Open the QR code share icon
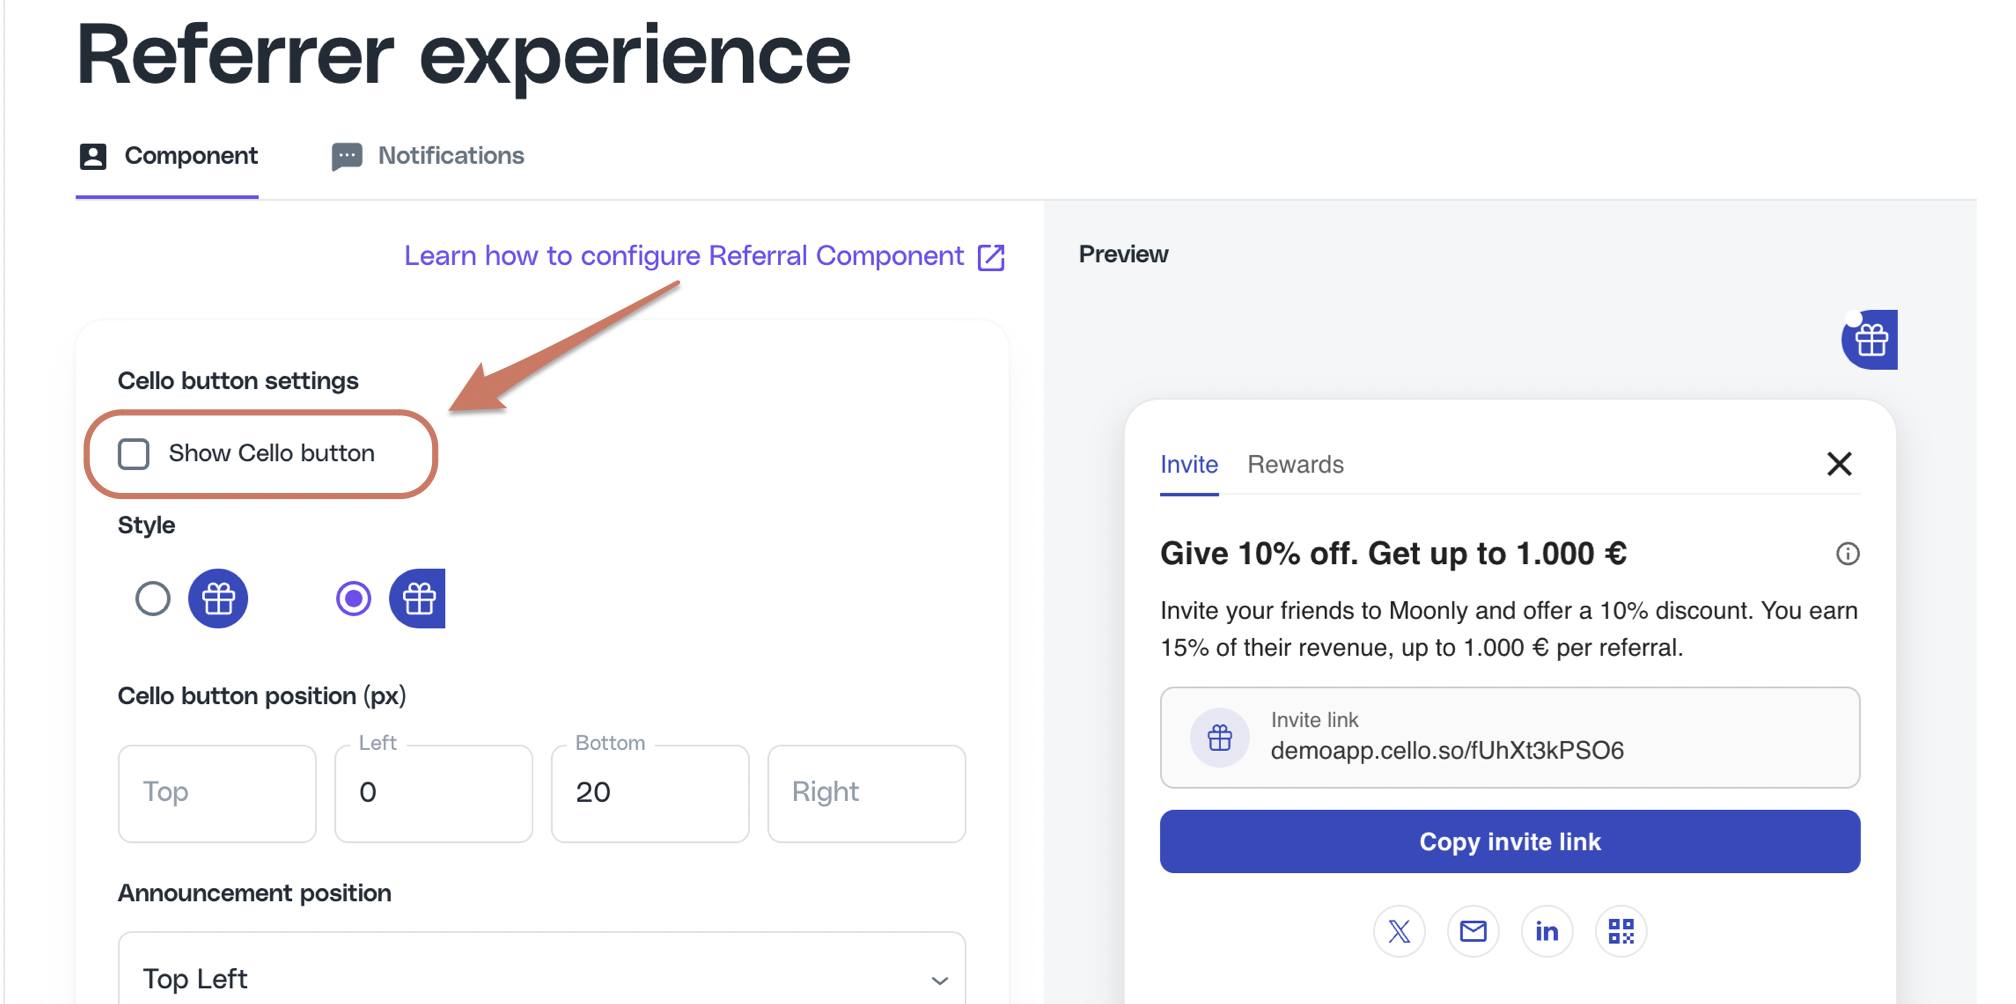Viewport: 2016px width, 1004px height. click(1621, 932)
